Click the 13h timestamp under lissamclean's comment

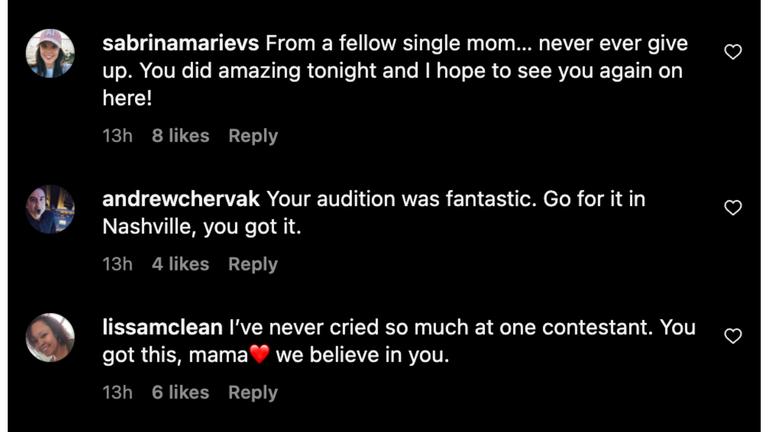(x=117, y=393)
